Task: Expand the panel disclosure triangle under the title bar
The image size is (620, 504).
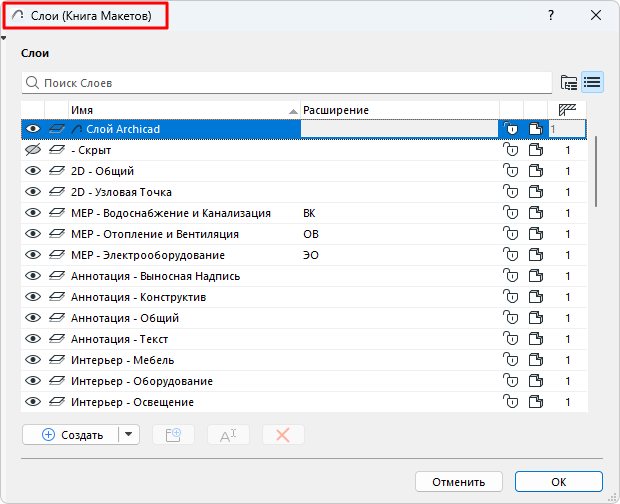Action: tap(5, 39)
